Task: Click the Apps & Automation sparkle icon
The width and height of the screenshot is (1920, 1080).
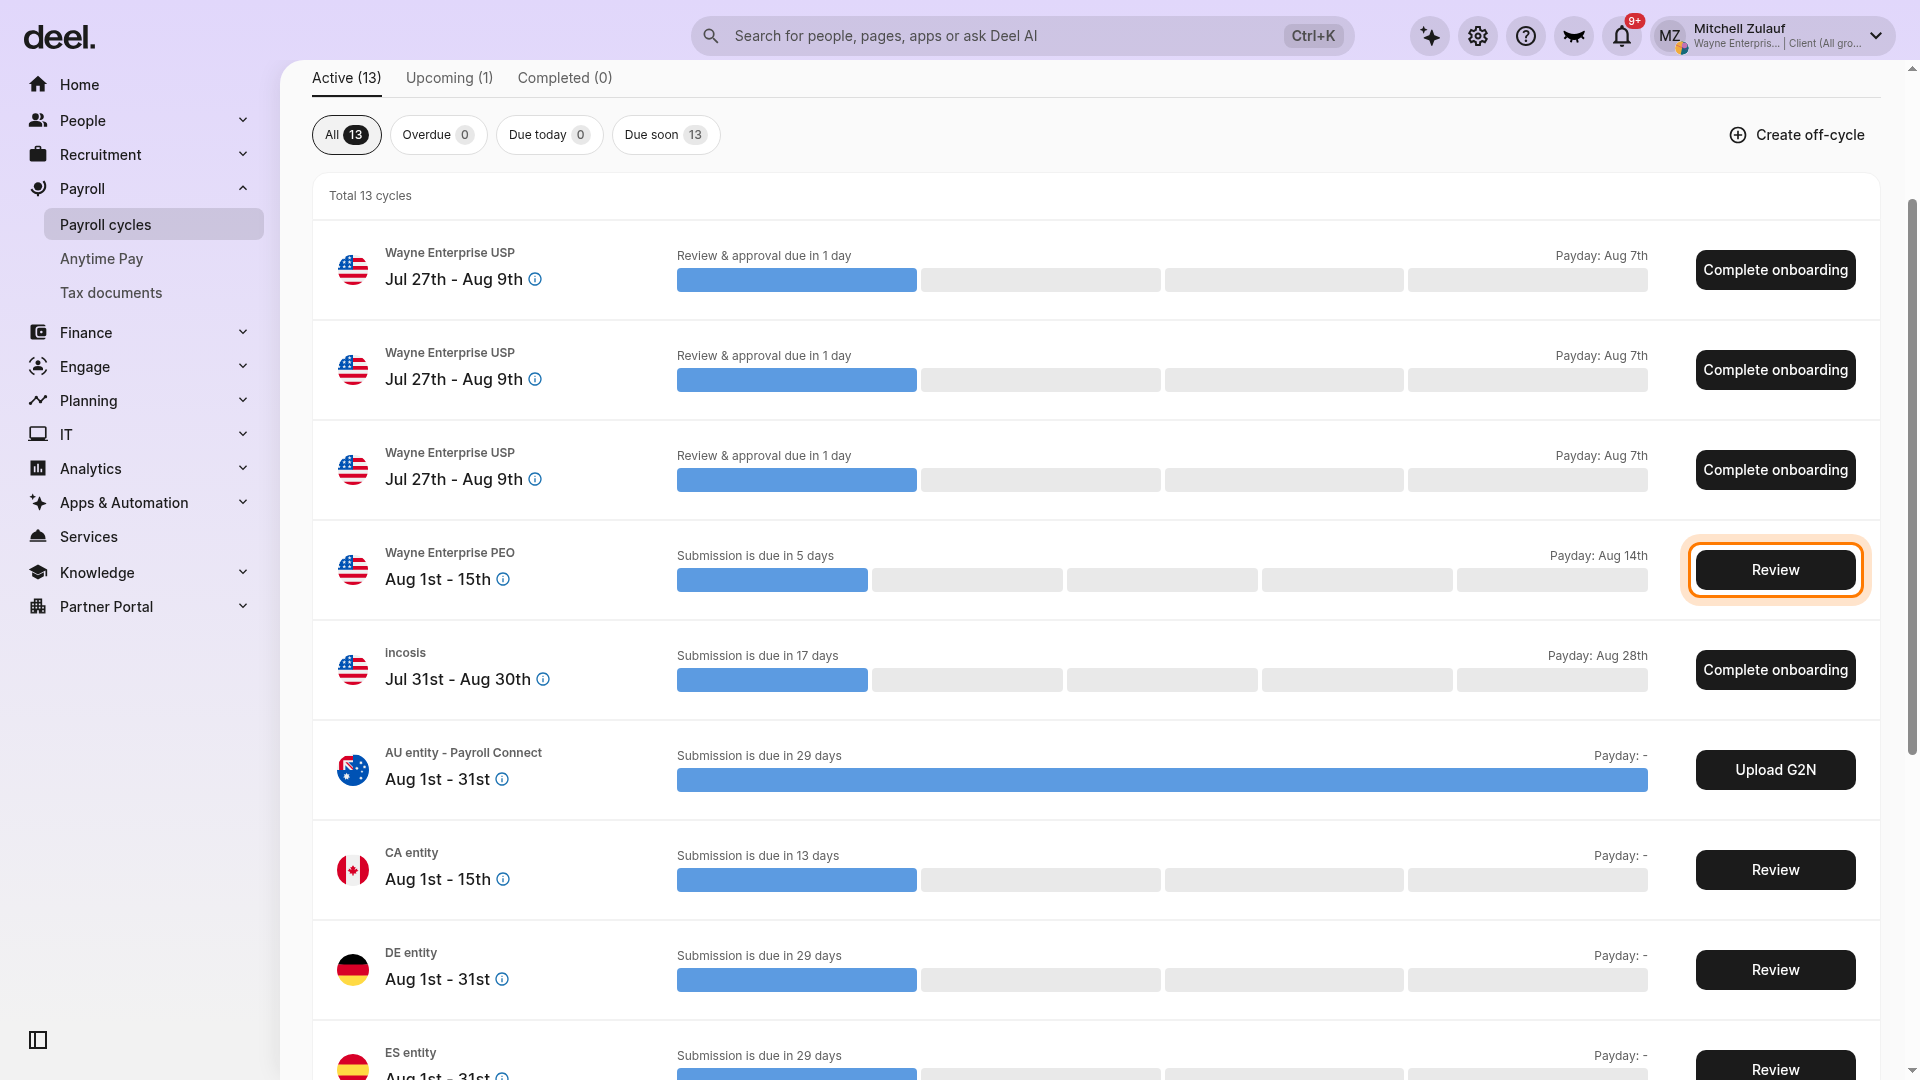Action: coord(38,503)
